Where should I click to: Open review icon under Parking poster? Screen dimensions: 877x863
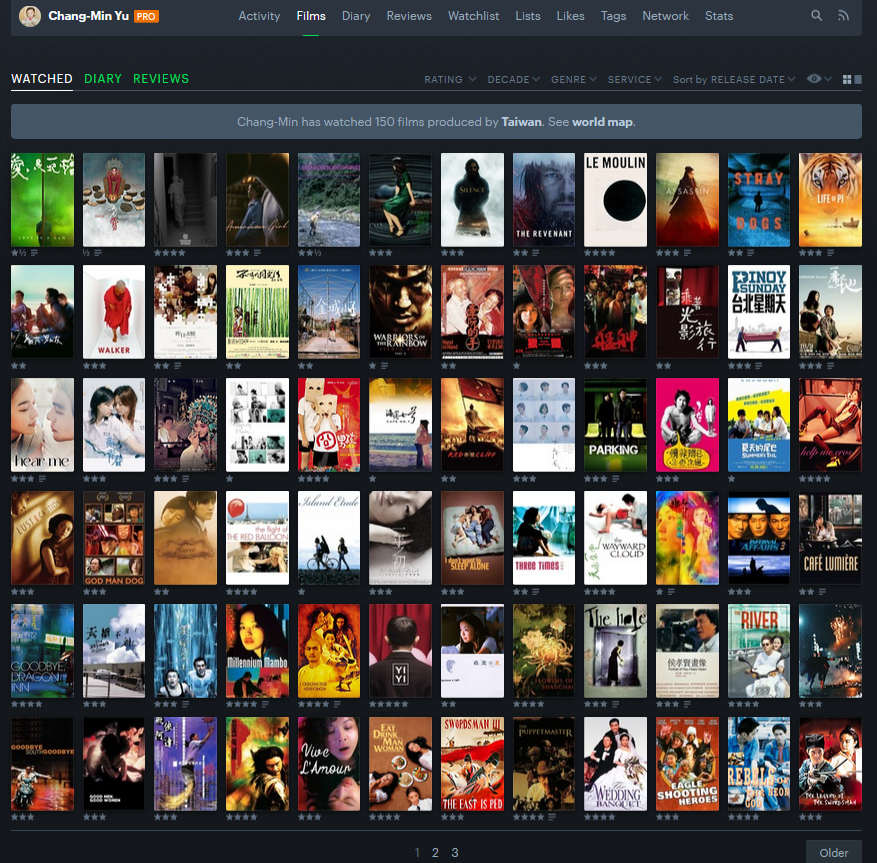point(616,479)
